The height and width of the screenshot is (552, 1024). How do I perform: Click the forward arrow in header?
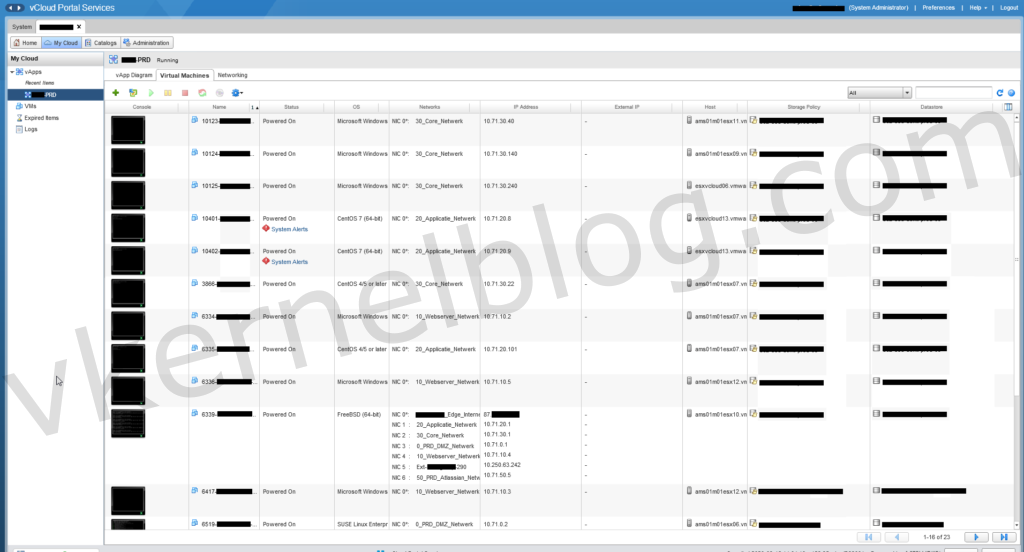[19, 8]
